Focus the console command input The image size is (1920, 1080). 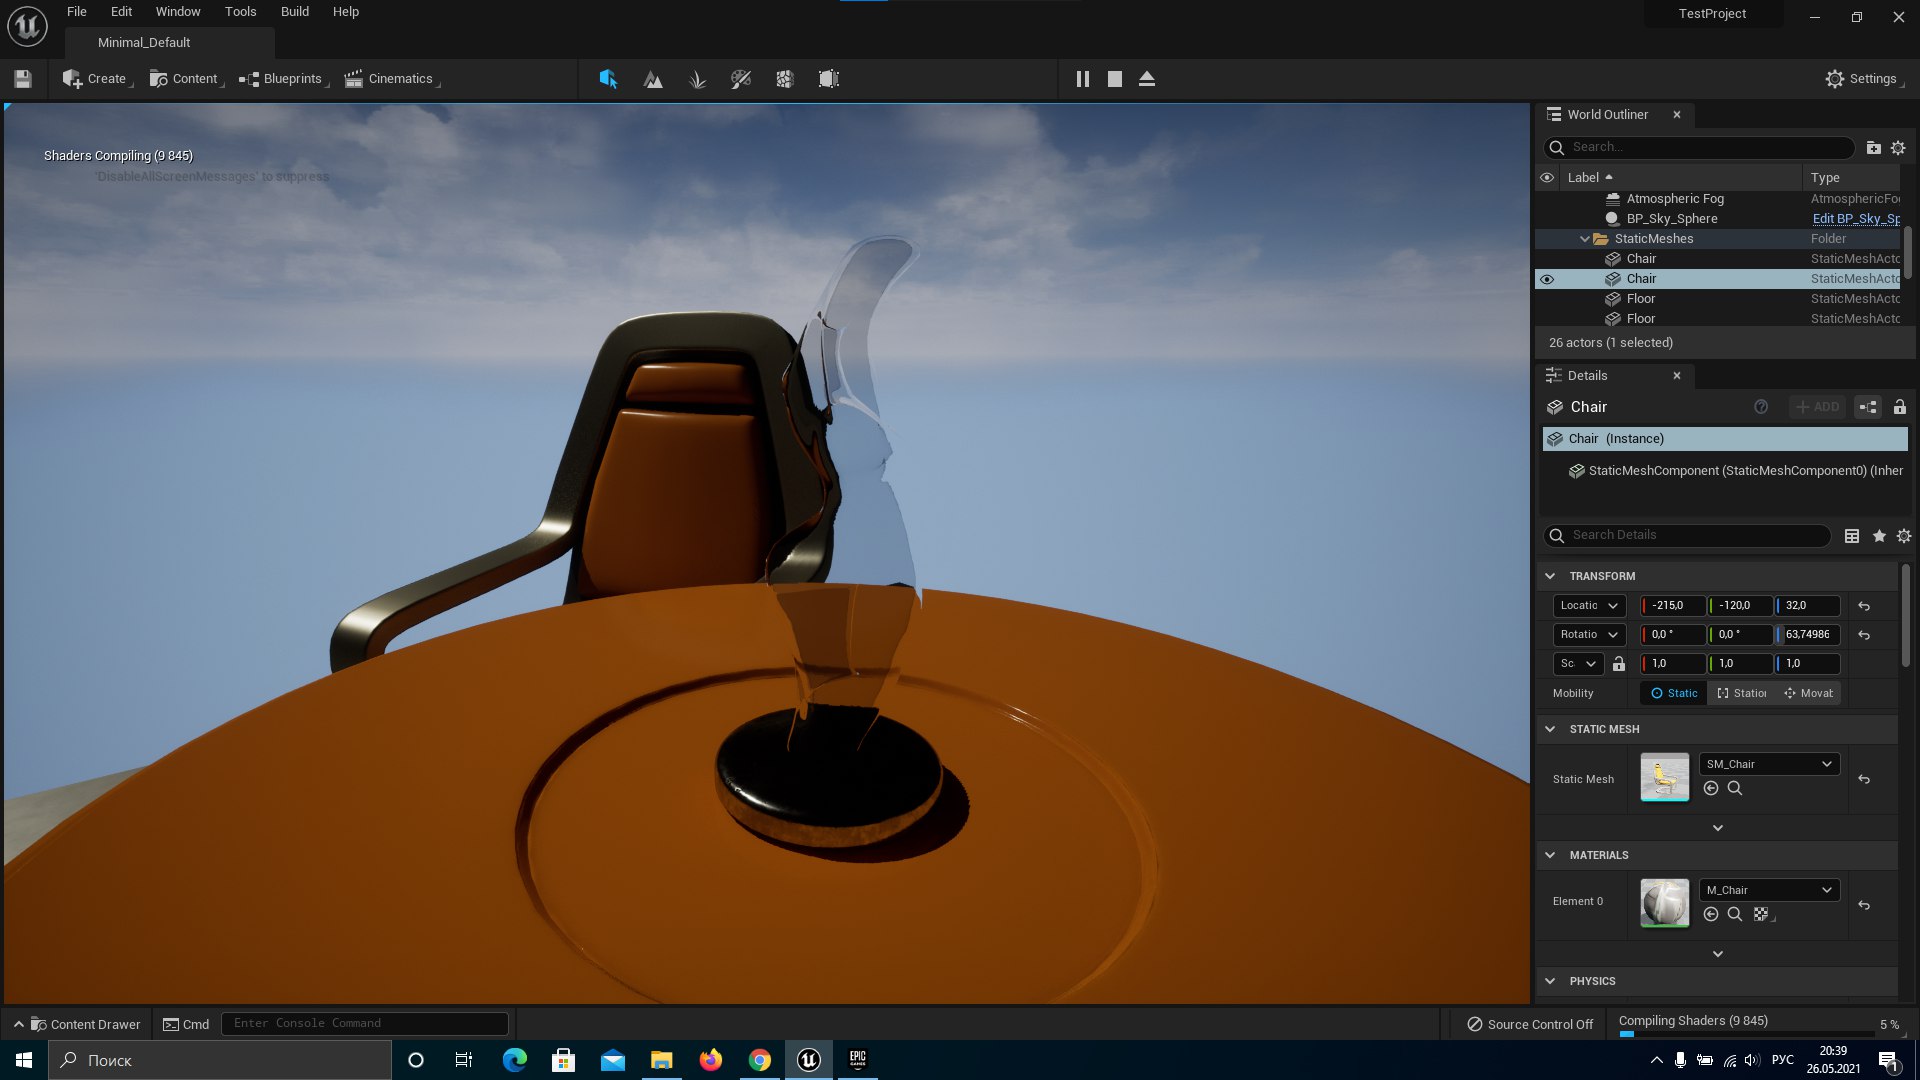tap(364, 1024)
